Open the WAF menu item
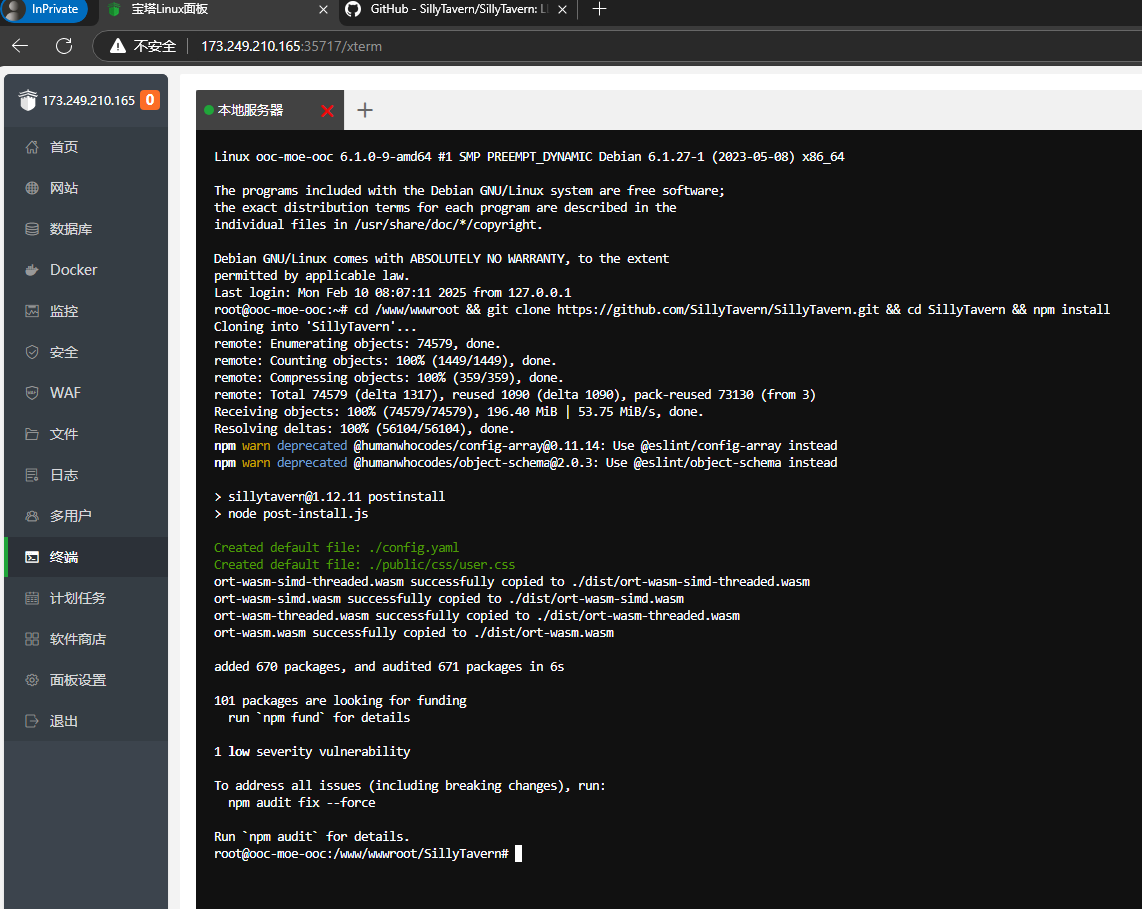 coord(65,393)
